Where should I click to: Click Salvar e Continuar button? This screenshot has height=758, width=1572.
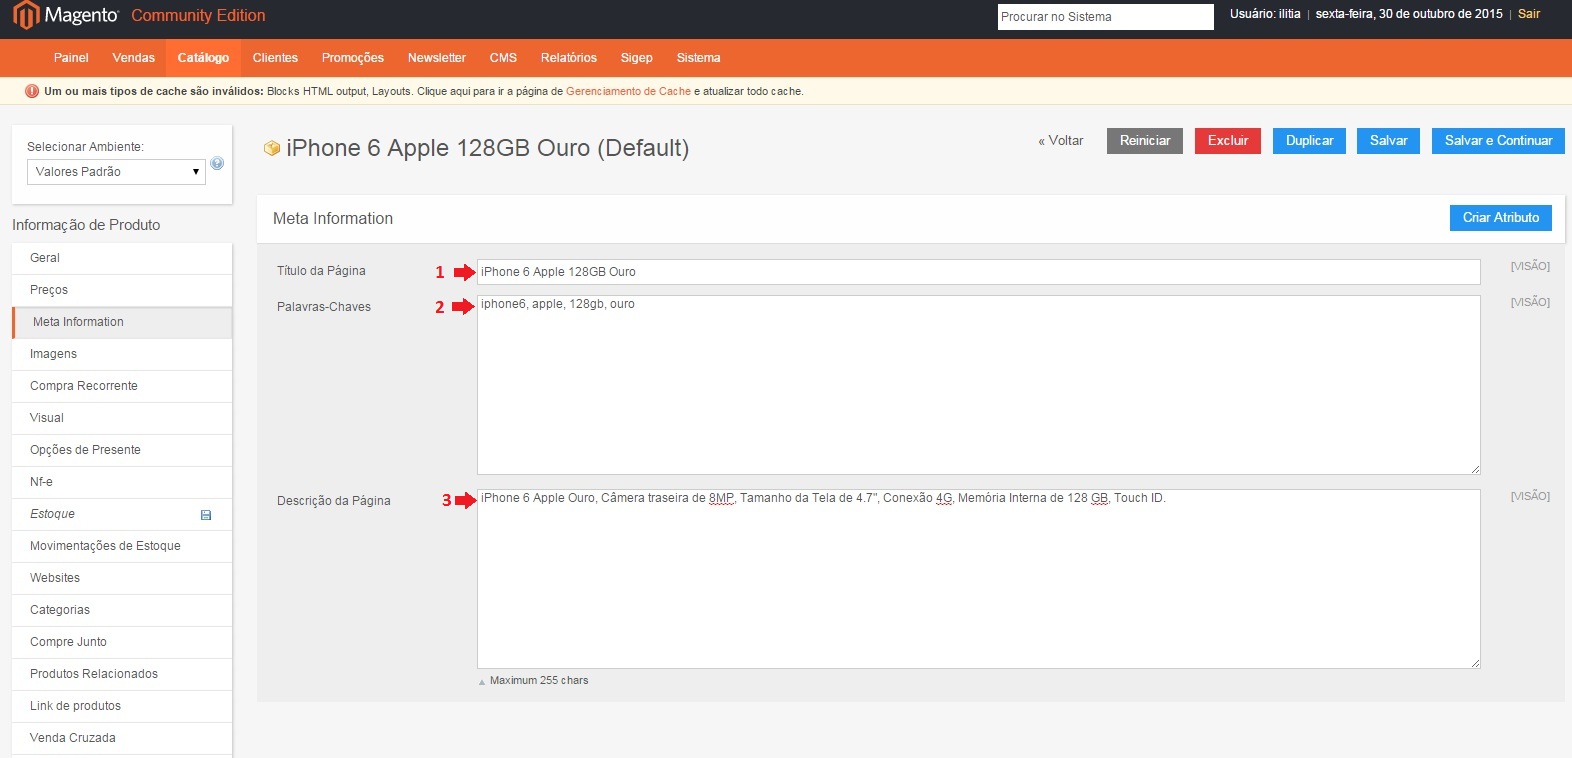pyautogui.click(x=1498, y=141)
